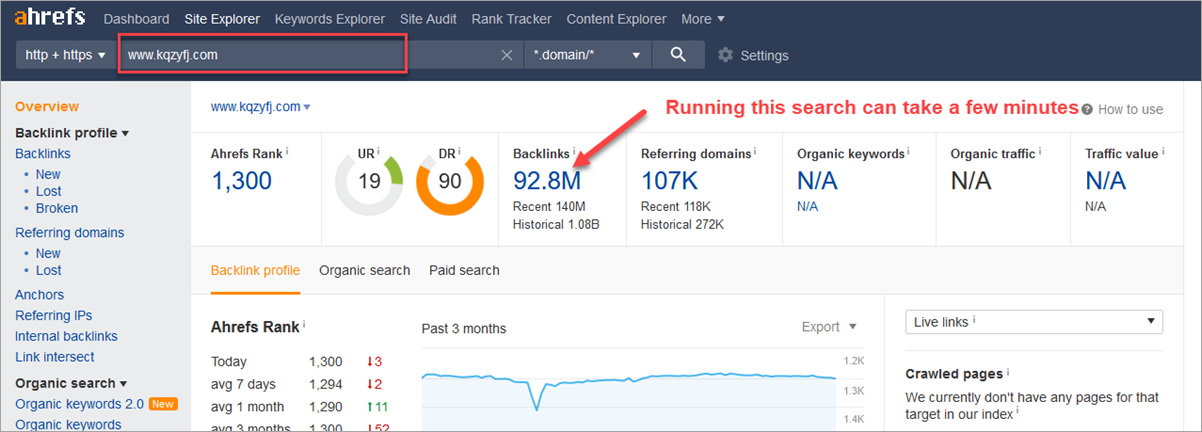Click the DR 90 gauge
The image size is (1202, 432).
450,182
